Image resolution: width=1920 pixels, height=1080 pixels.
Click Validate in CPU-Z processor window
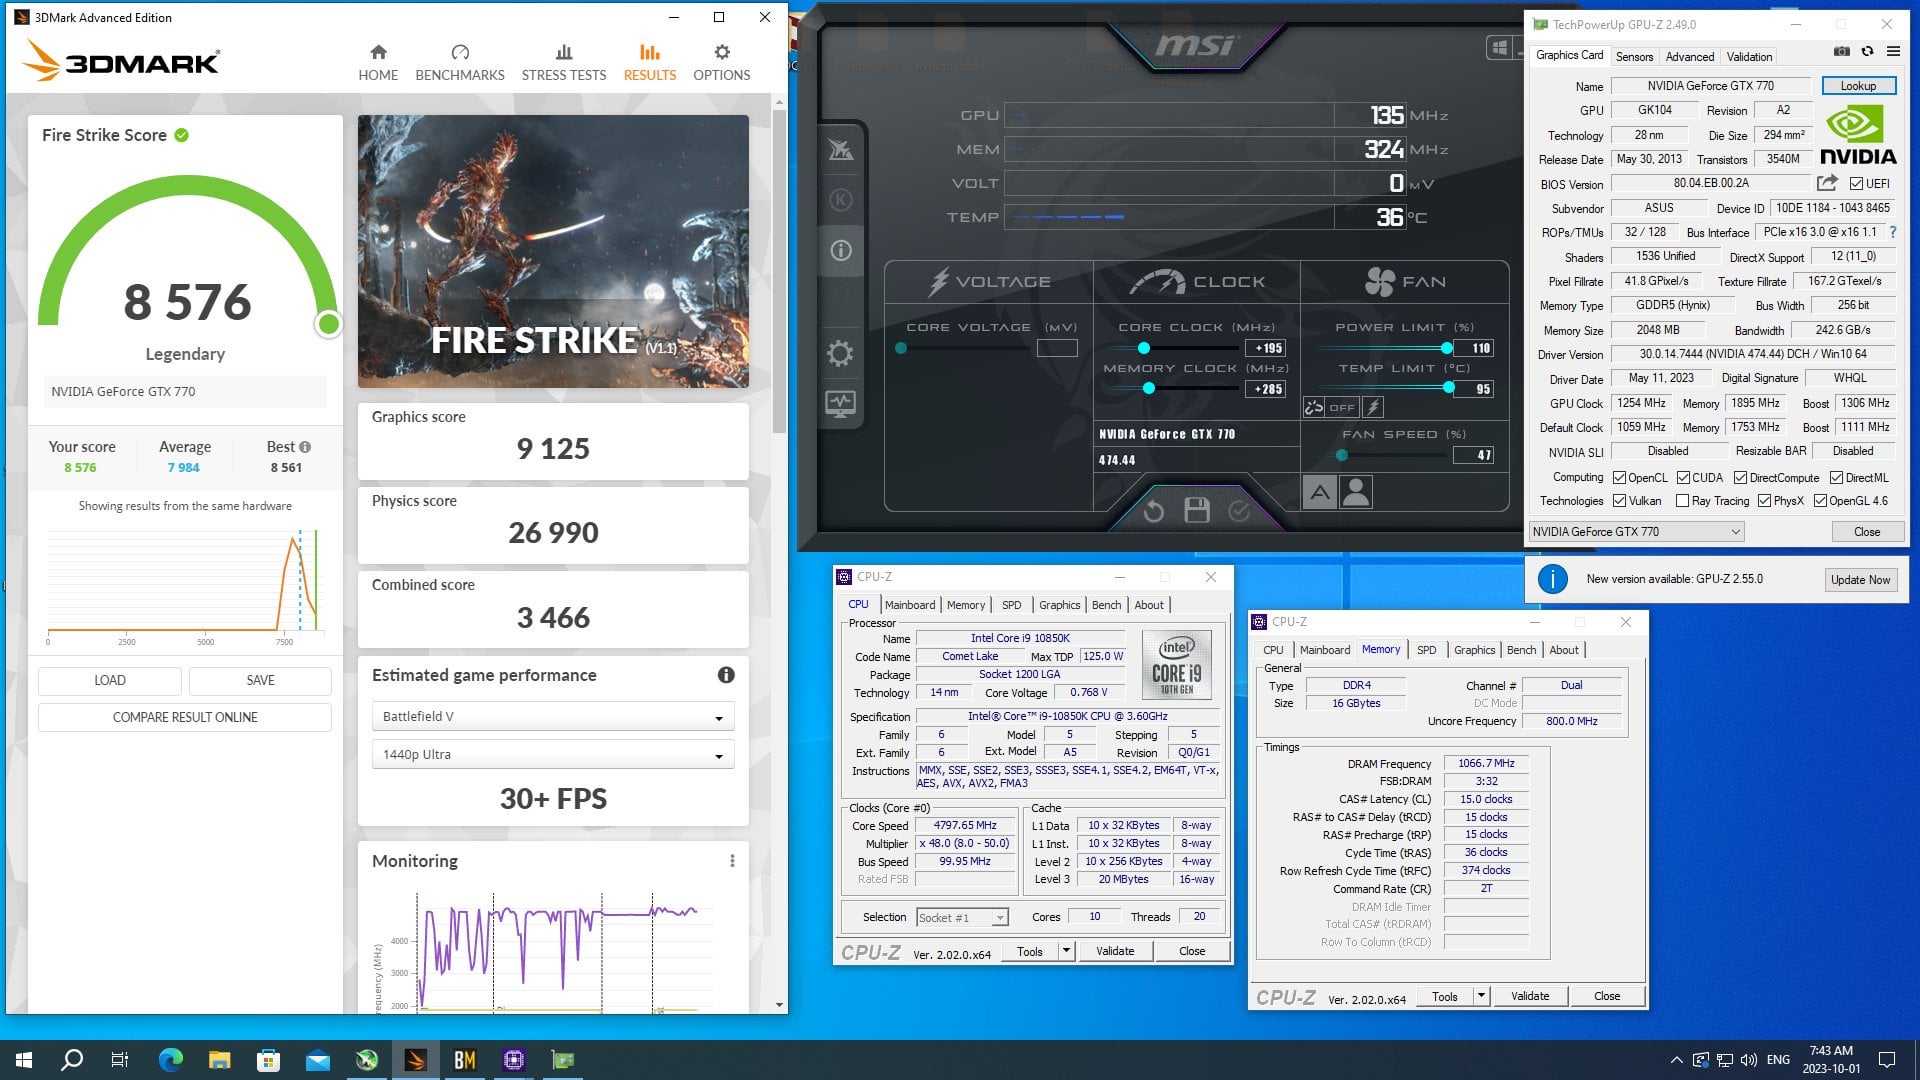point(1115,951)
